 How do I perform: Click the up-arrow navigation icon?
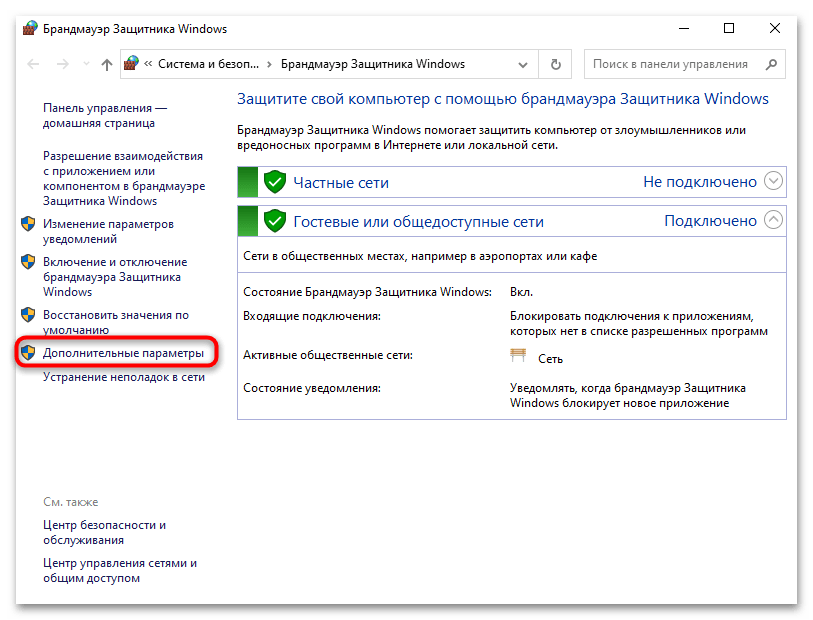(106, 64)
